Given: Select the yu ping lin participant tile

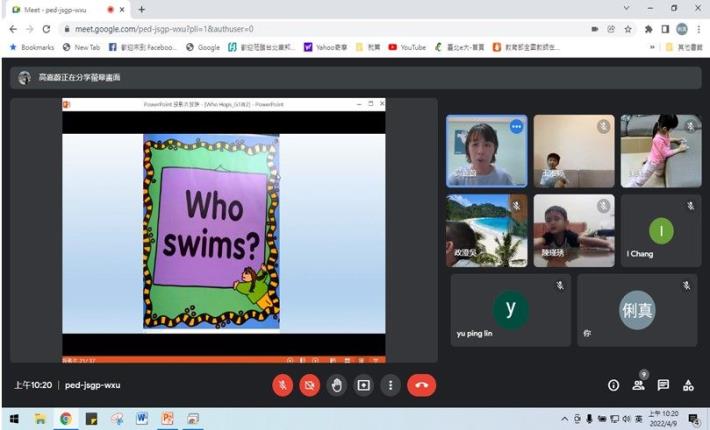Looking at the screenshot, I should [x=510, y=310].
